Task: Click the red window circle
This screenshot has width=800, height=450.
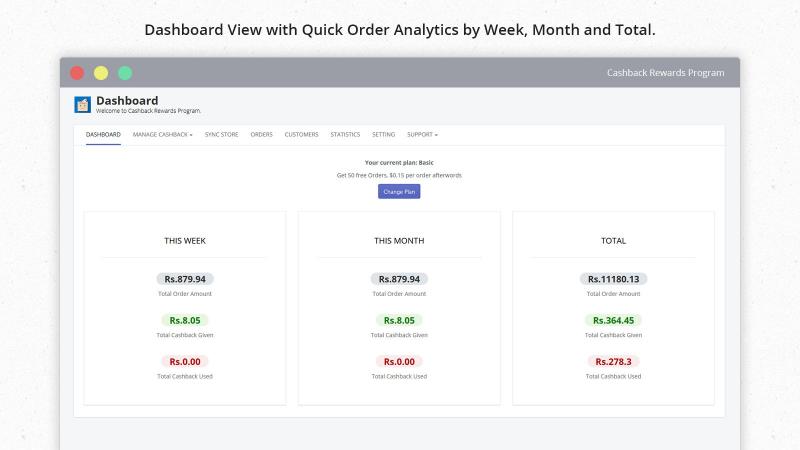Action: point(77,73)
